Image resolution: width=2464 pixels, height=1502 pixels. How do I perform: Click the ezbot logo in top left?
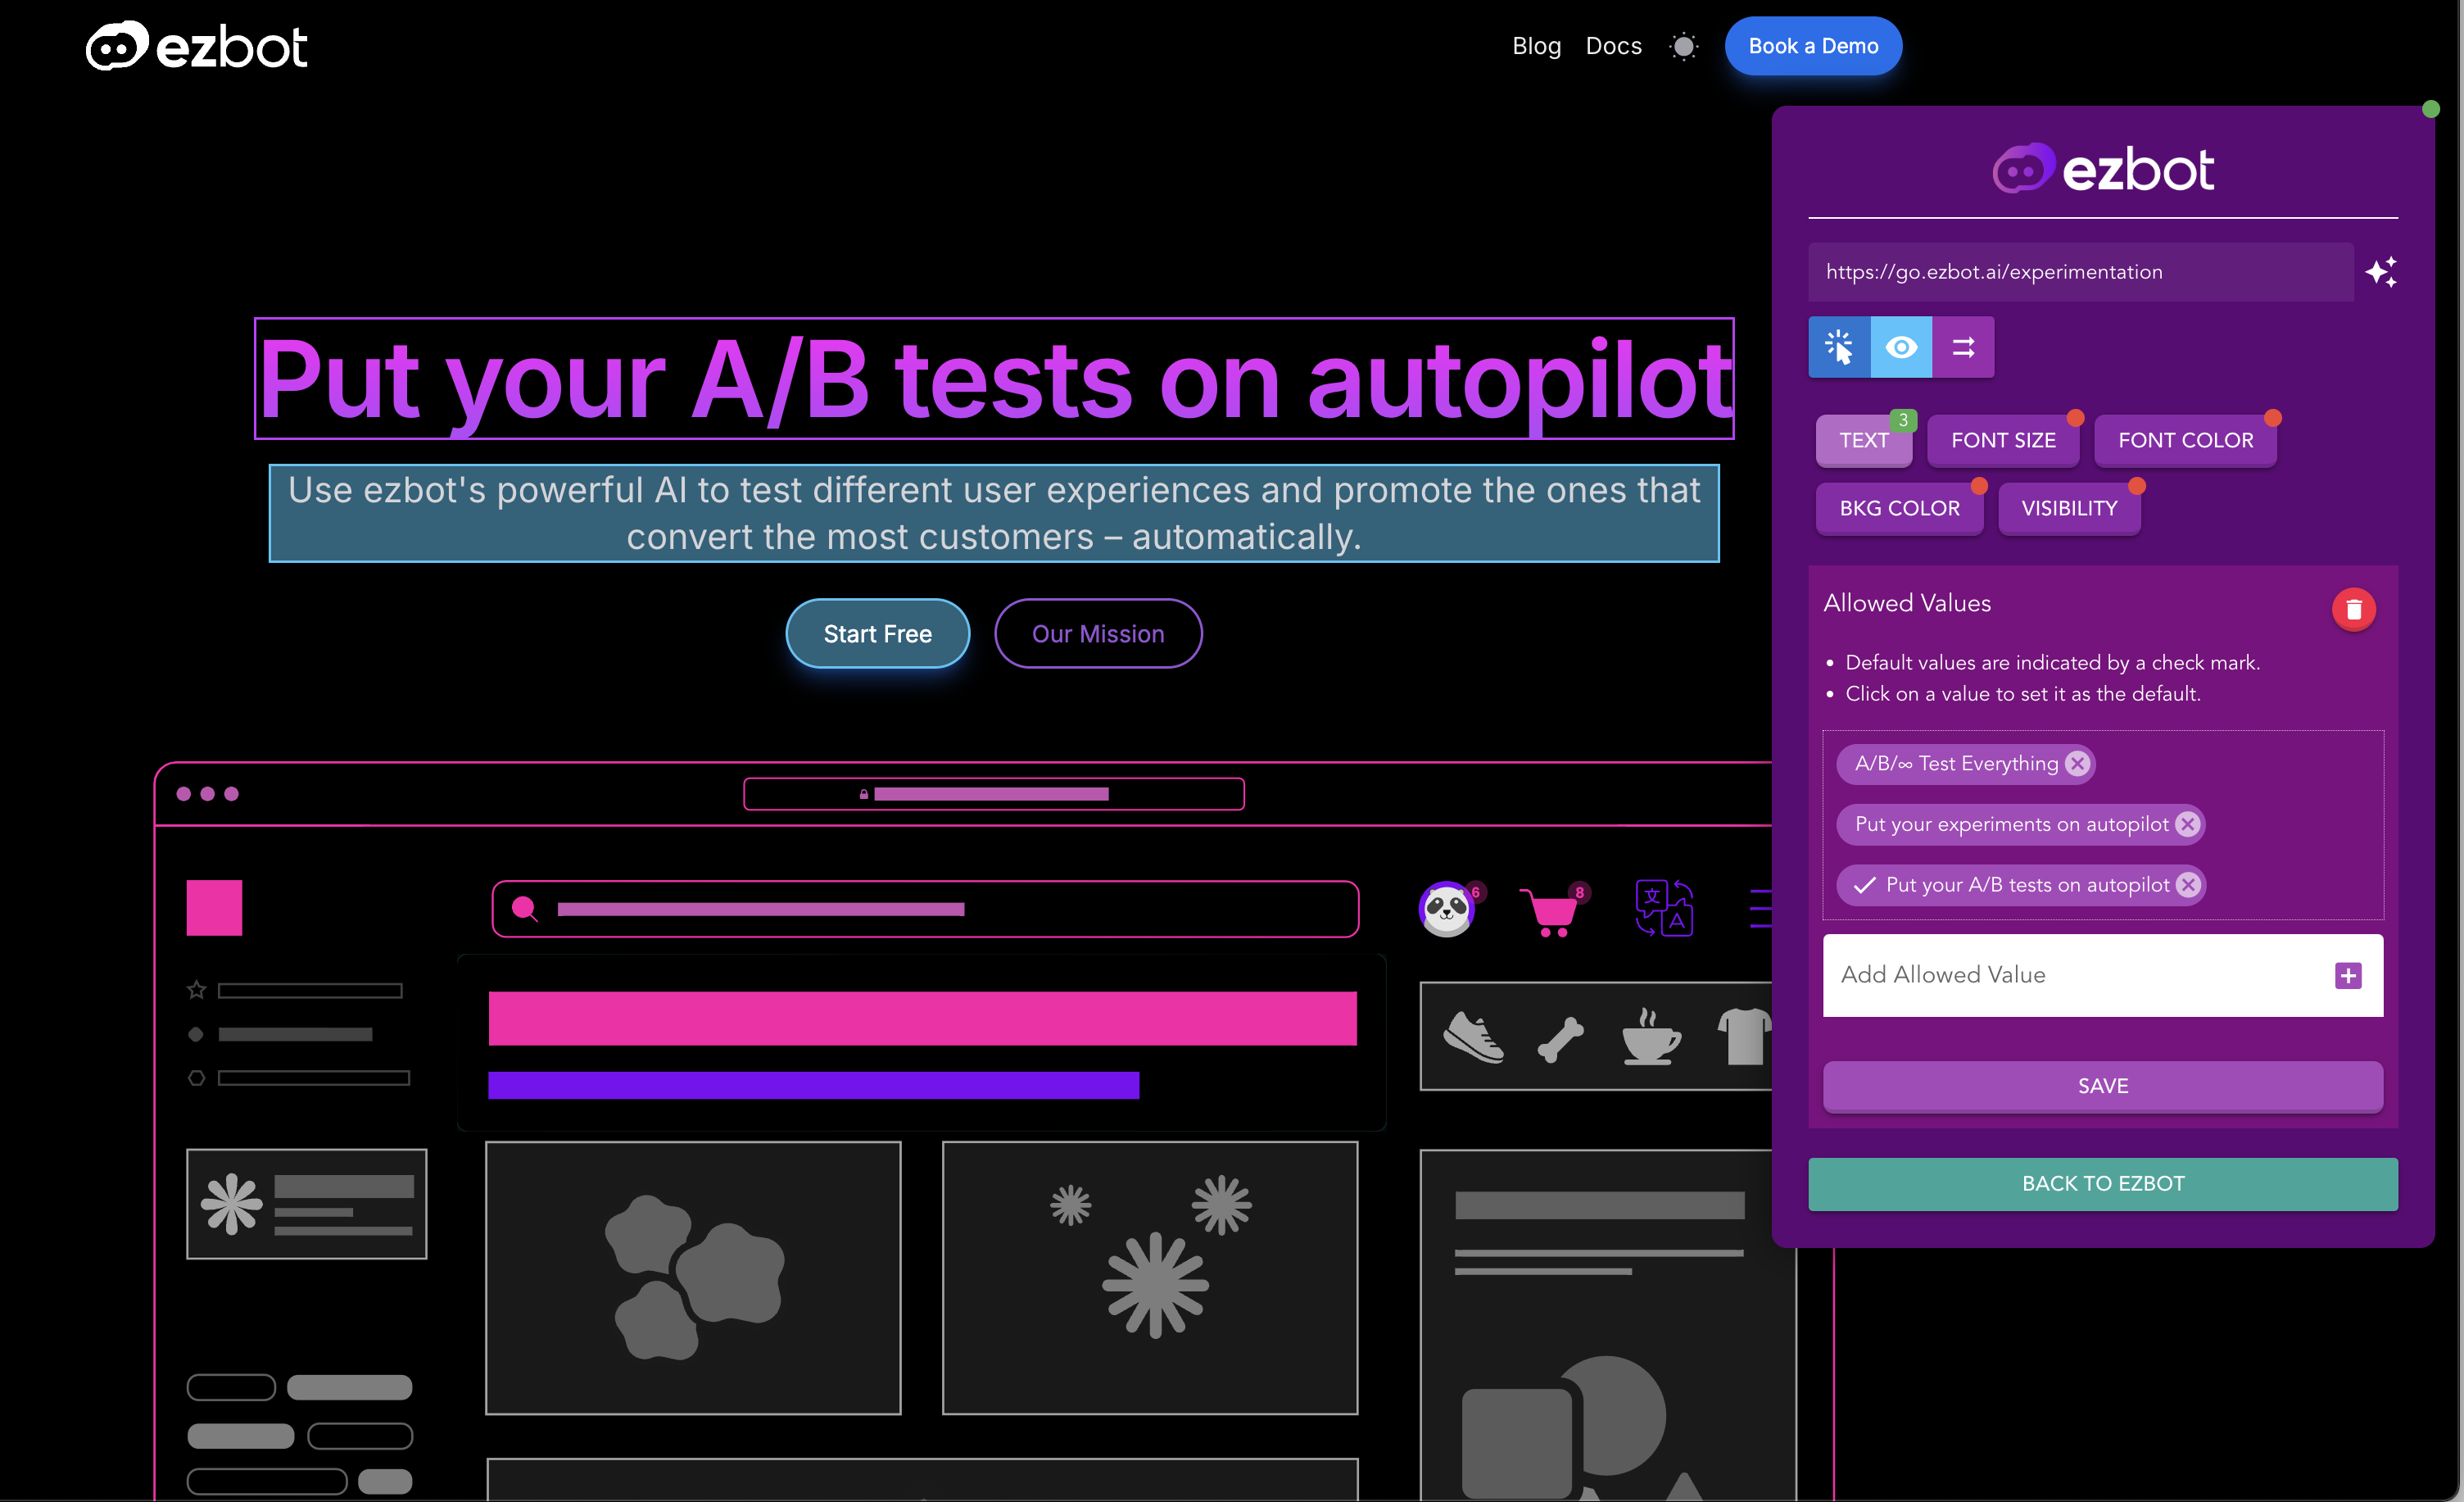pyautogui.click(x=197, y=46)
